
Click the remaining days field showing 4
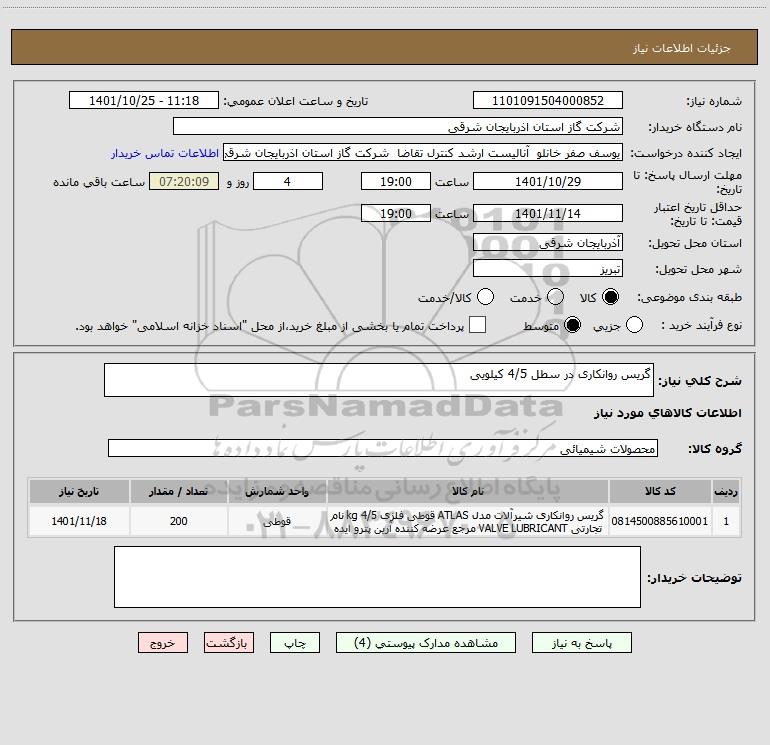288,181
